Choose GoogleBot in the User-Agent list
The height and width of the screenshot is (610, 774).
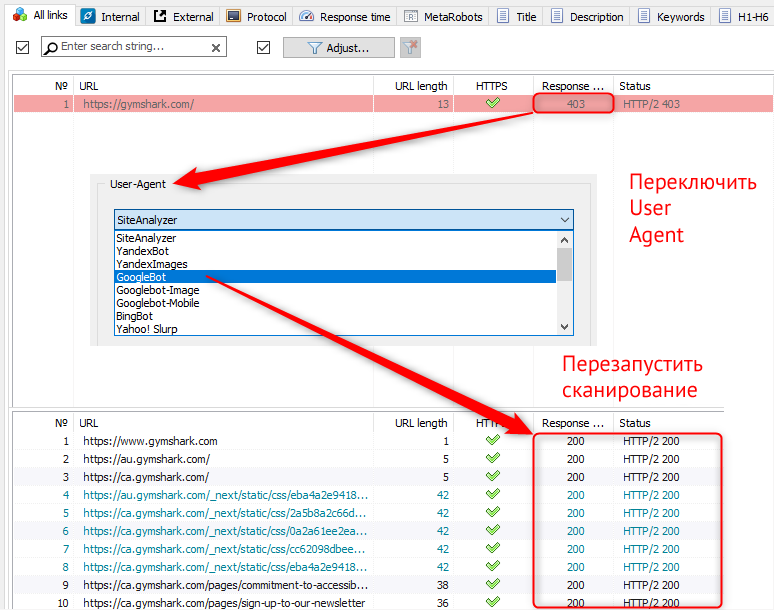pos(335,277)
